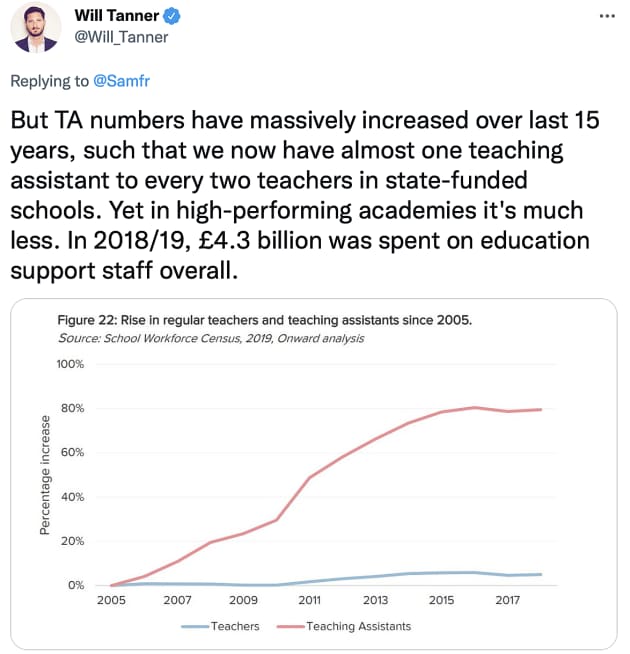Click the Percentage increase axis title
Screen dimensions: 630x654
point(45,475)
